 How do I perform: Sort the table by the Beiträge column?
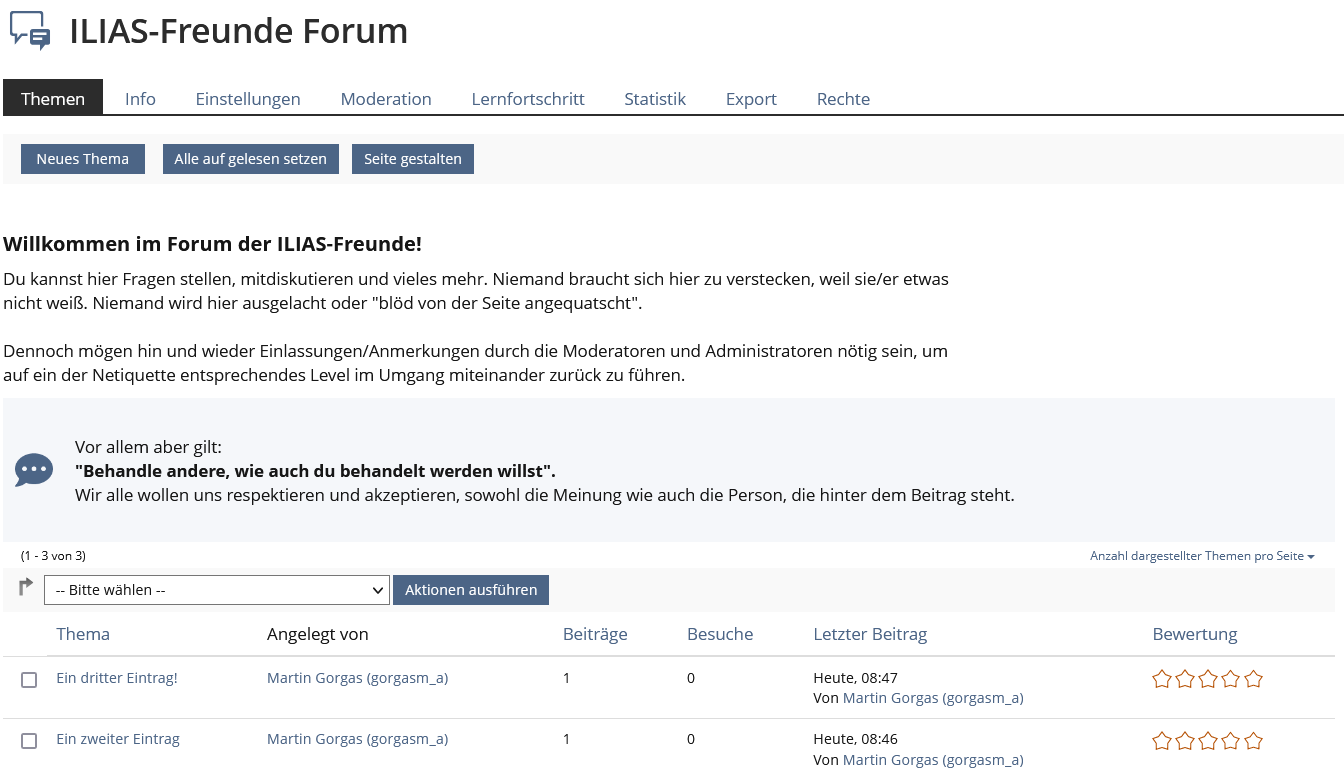coord(595,634)
